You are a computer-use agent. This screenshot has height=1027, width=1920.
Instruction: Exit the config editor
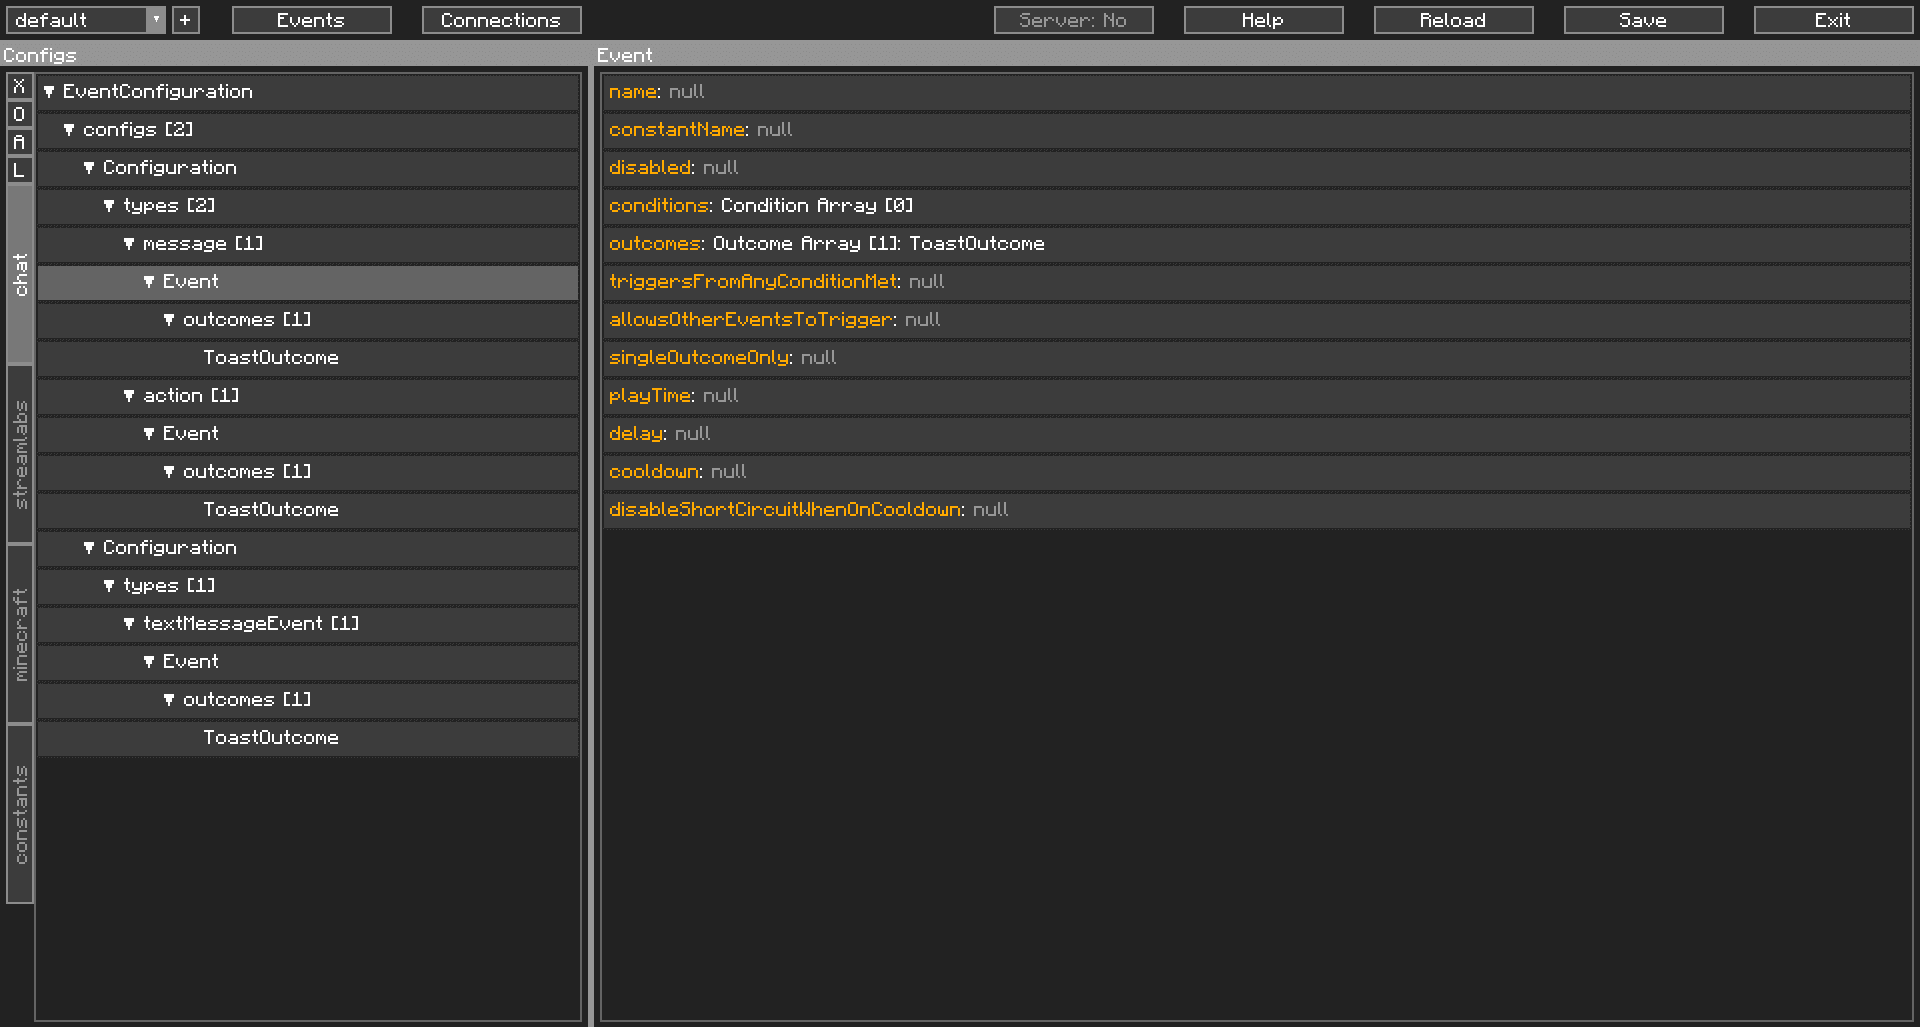(1834, 20)
